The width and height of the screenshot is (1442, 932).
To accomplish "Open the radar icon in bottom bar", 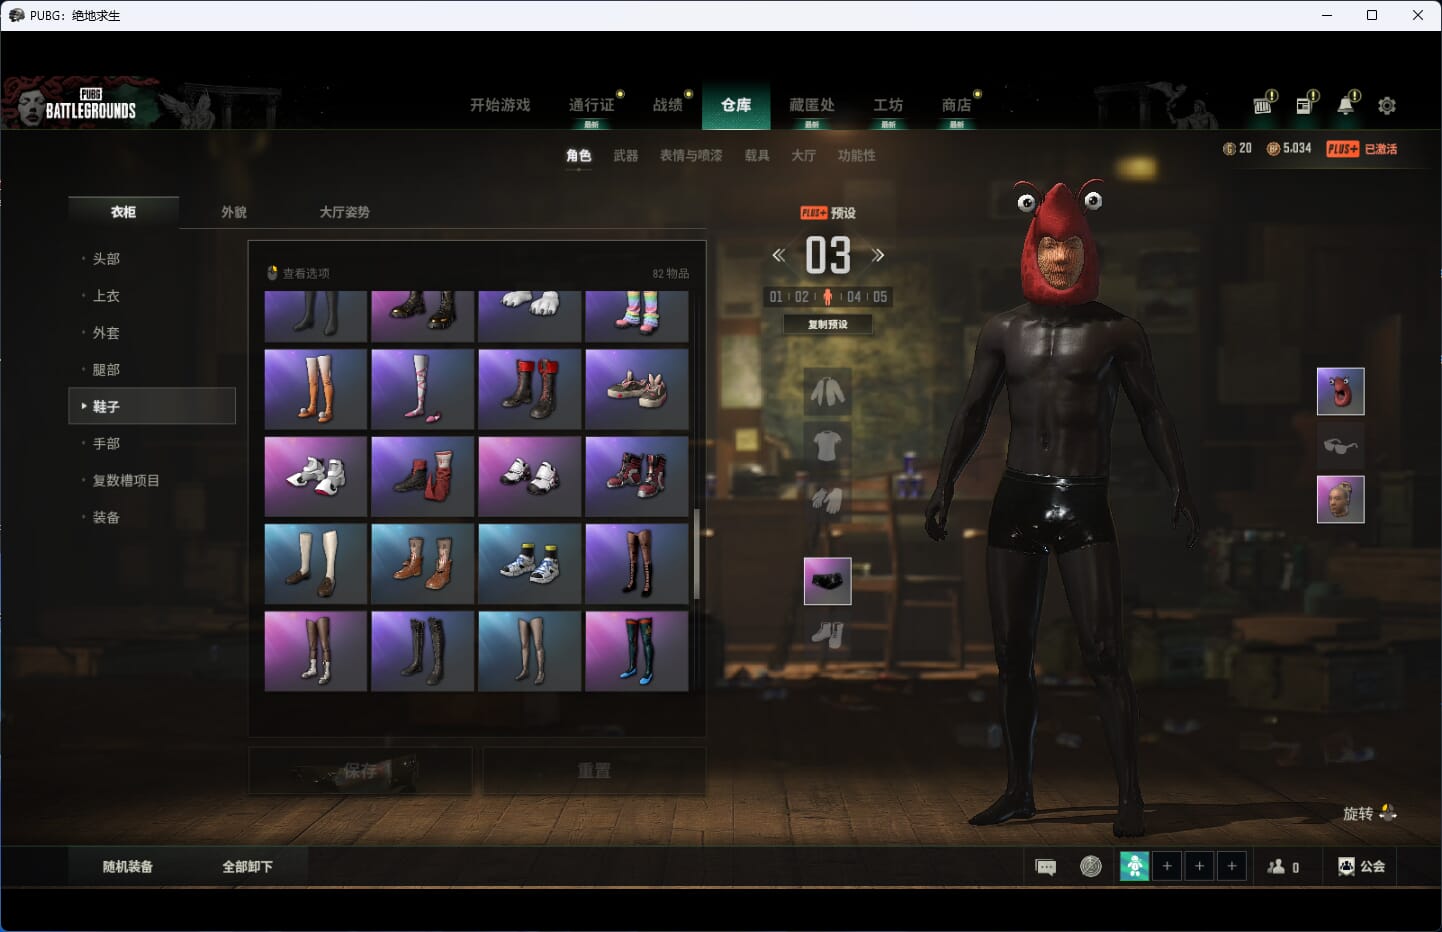I will click(x=1091, y=866).
